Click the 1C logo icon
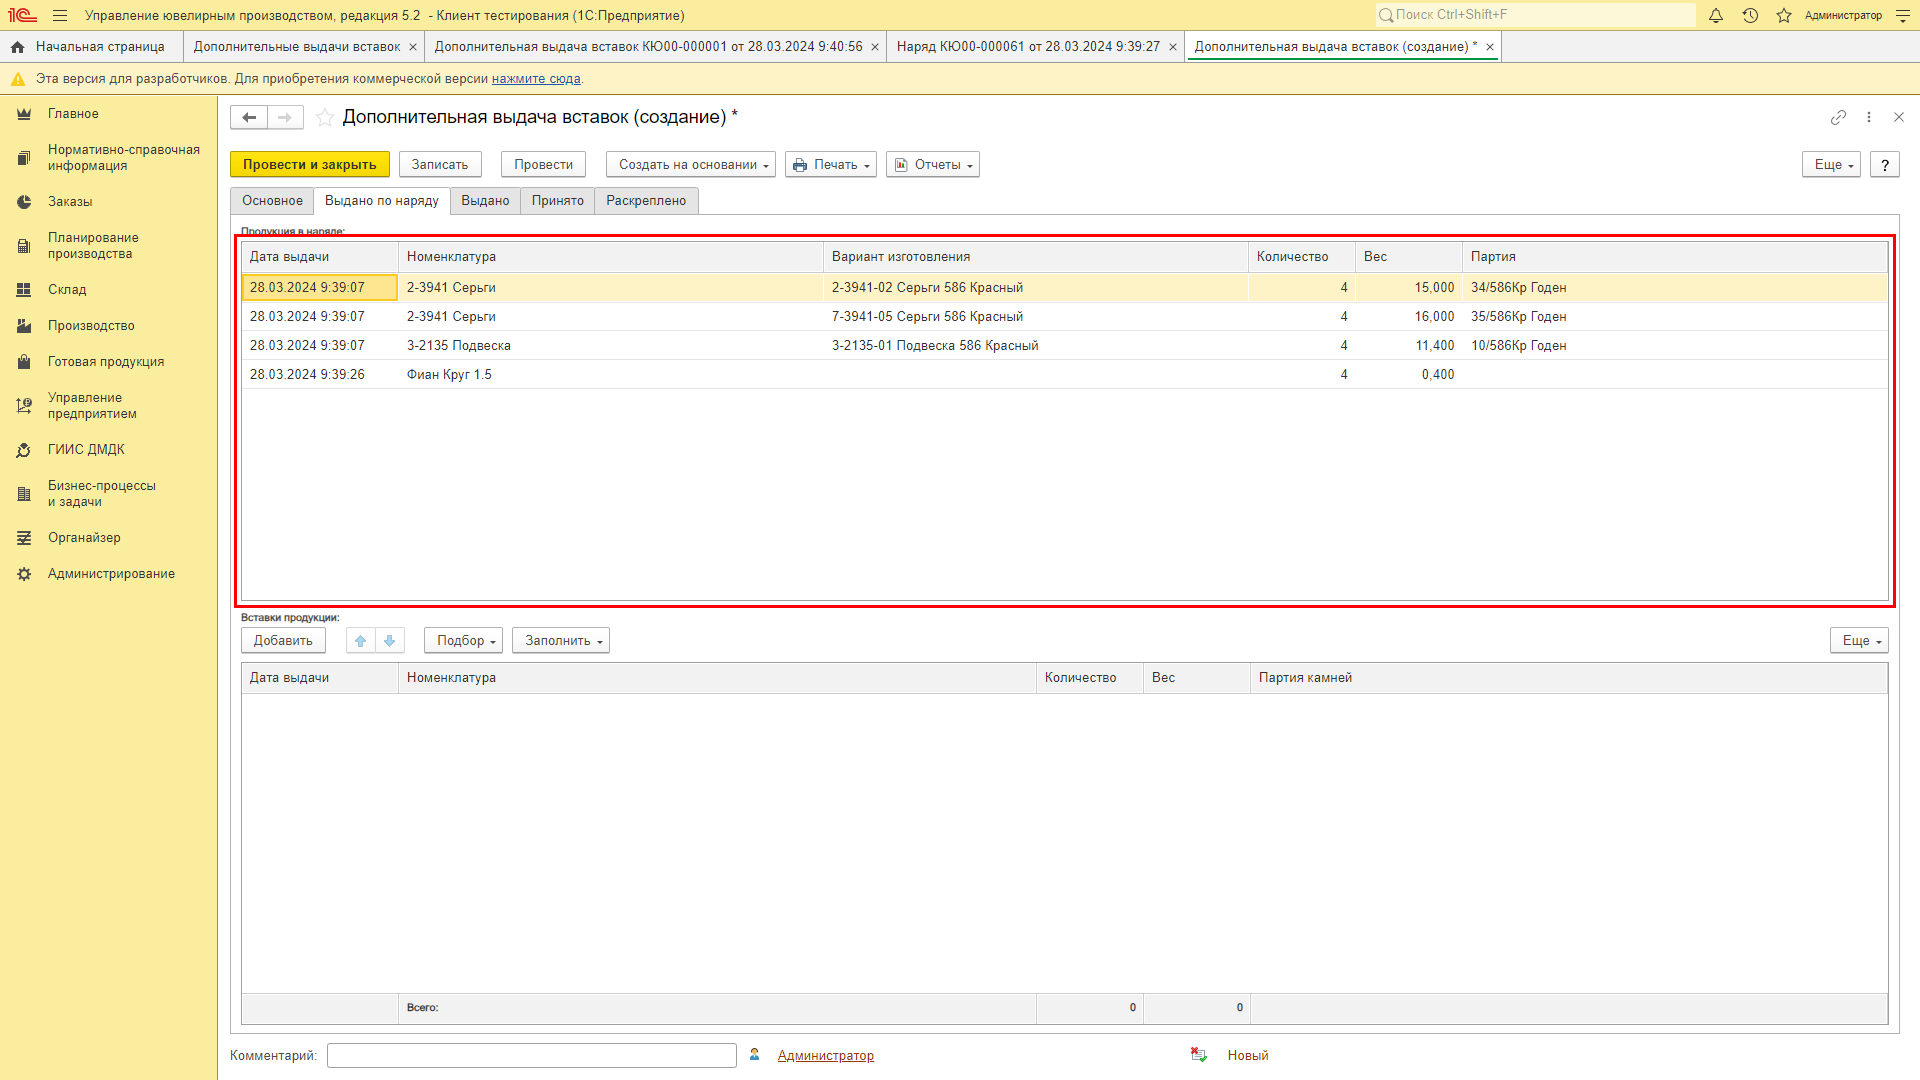 (22, 15)
